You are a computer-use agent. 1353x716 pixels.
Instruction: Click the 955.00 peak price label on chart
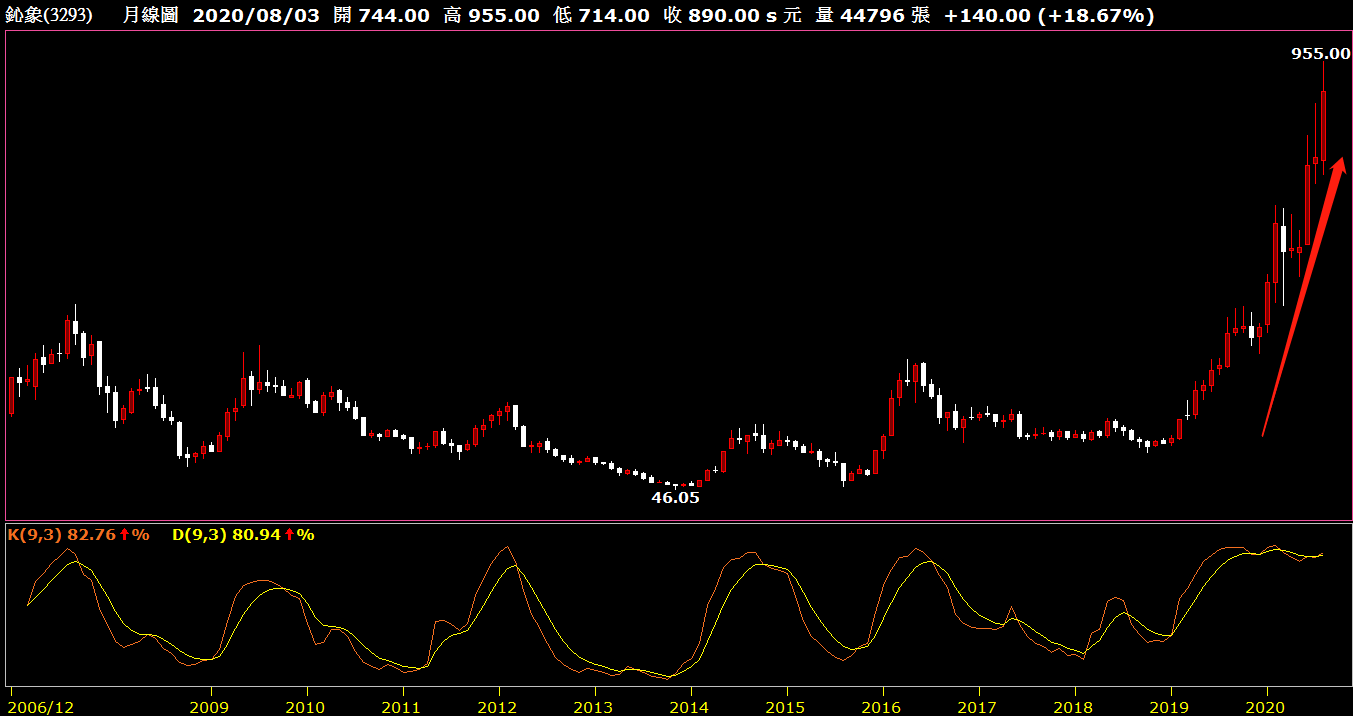pyautogui.click(x=1320, y=54)
